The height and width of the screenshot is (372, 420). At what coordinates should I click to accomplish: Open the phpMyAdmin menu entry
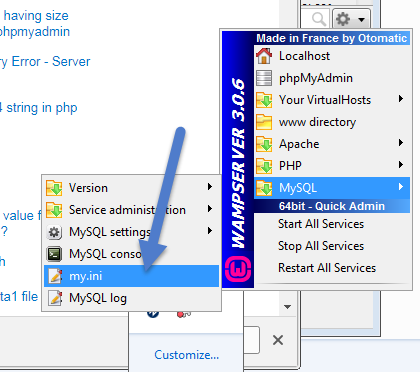[x=332, y=78]
